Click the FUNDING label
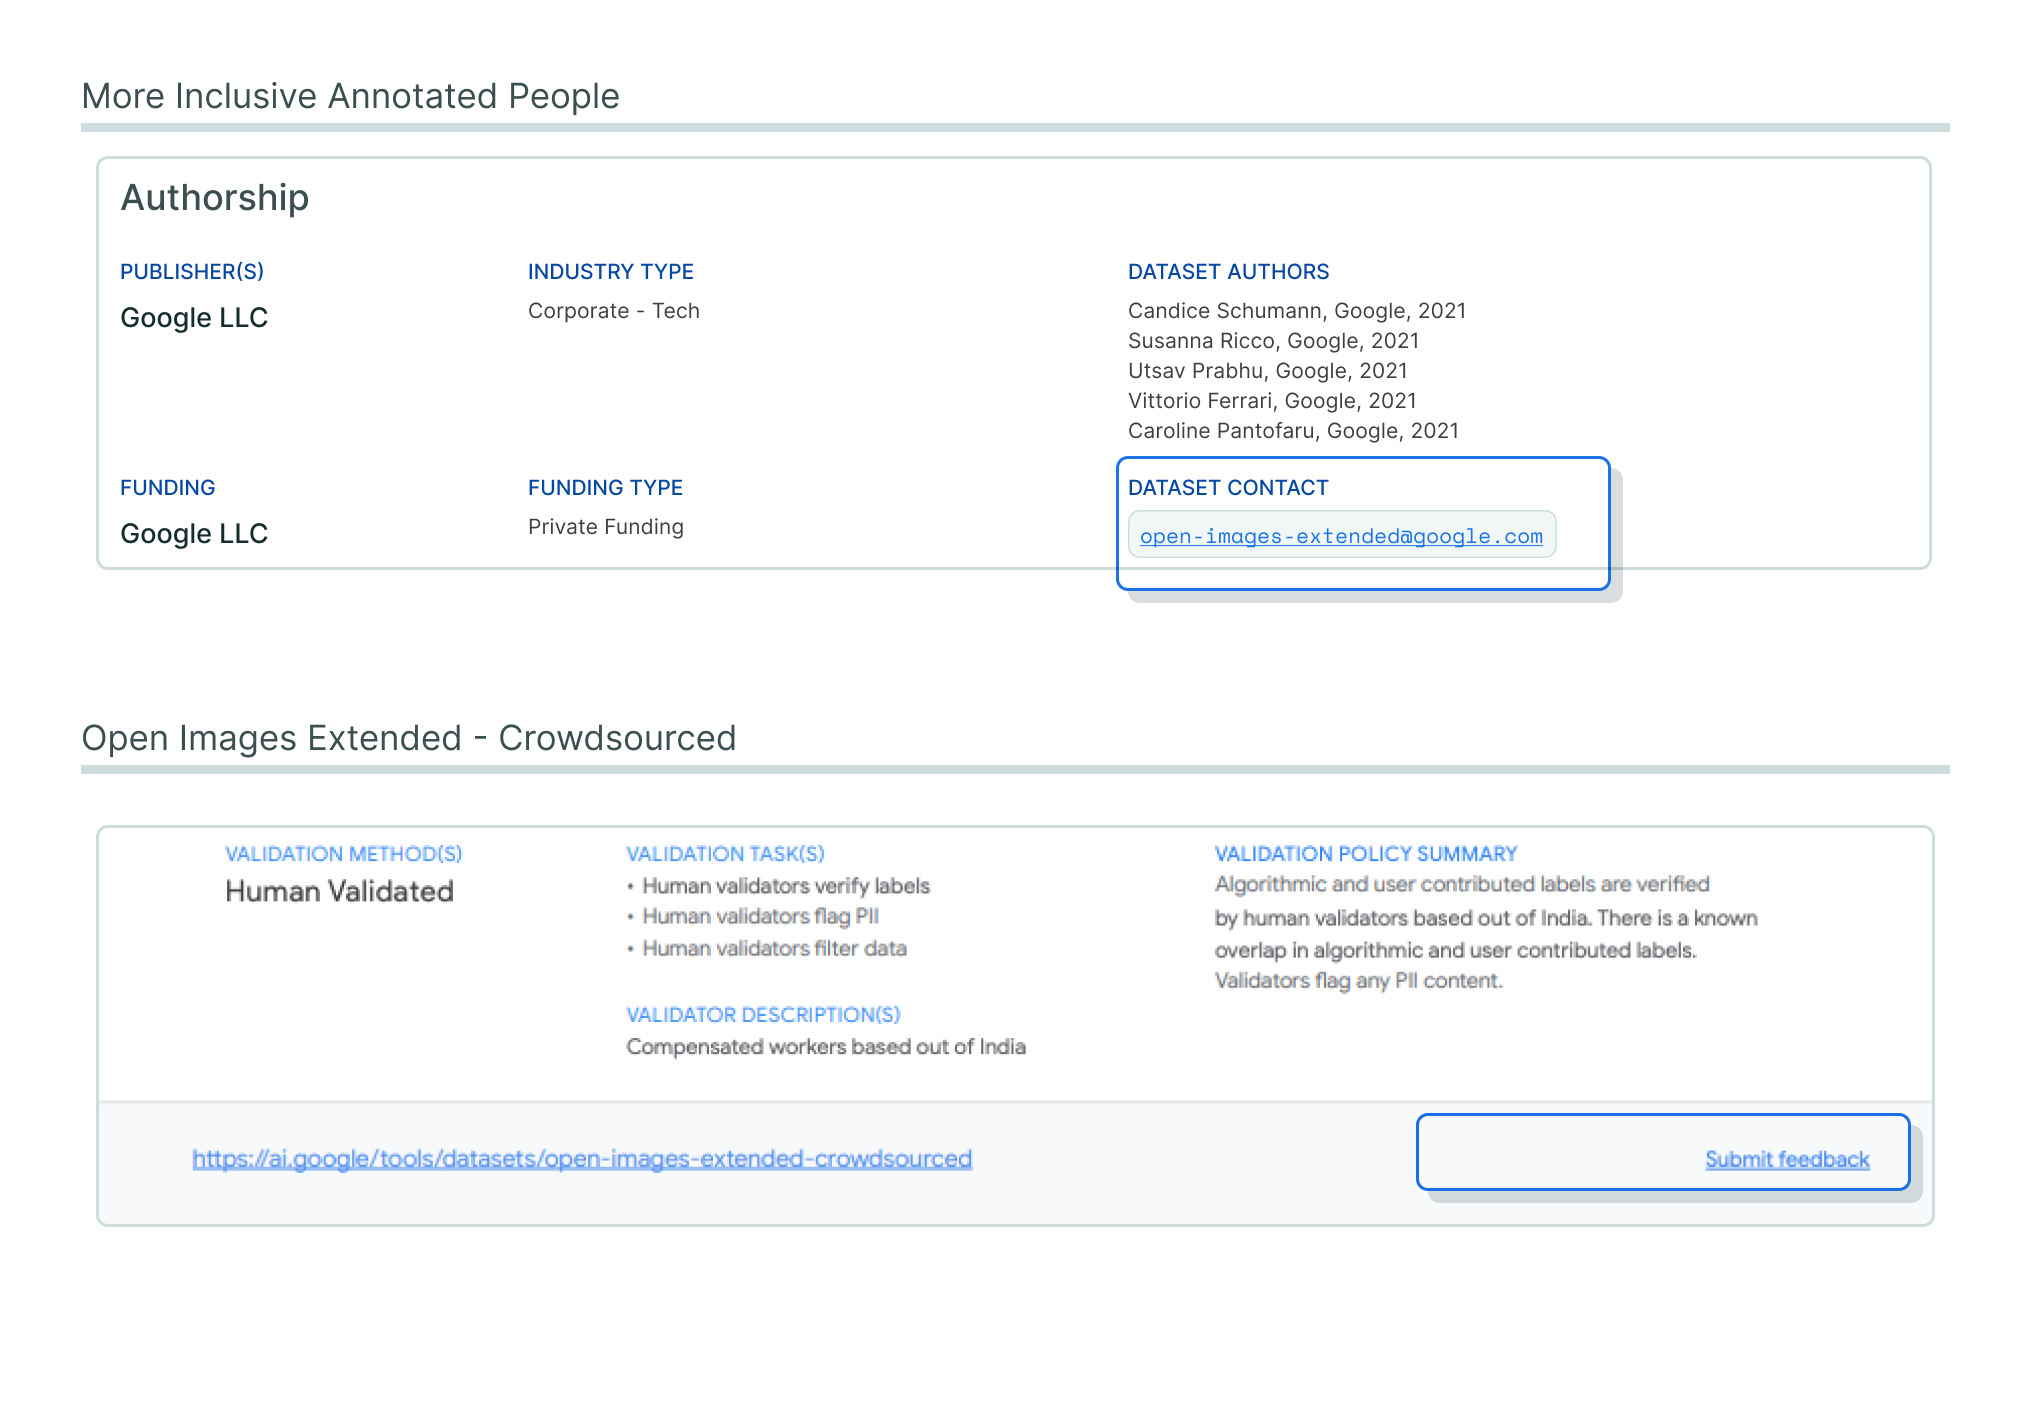The height and width of the screenshot is (1419, 2028). tap(168, 488)
